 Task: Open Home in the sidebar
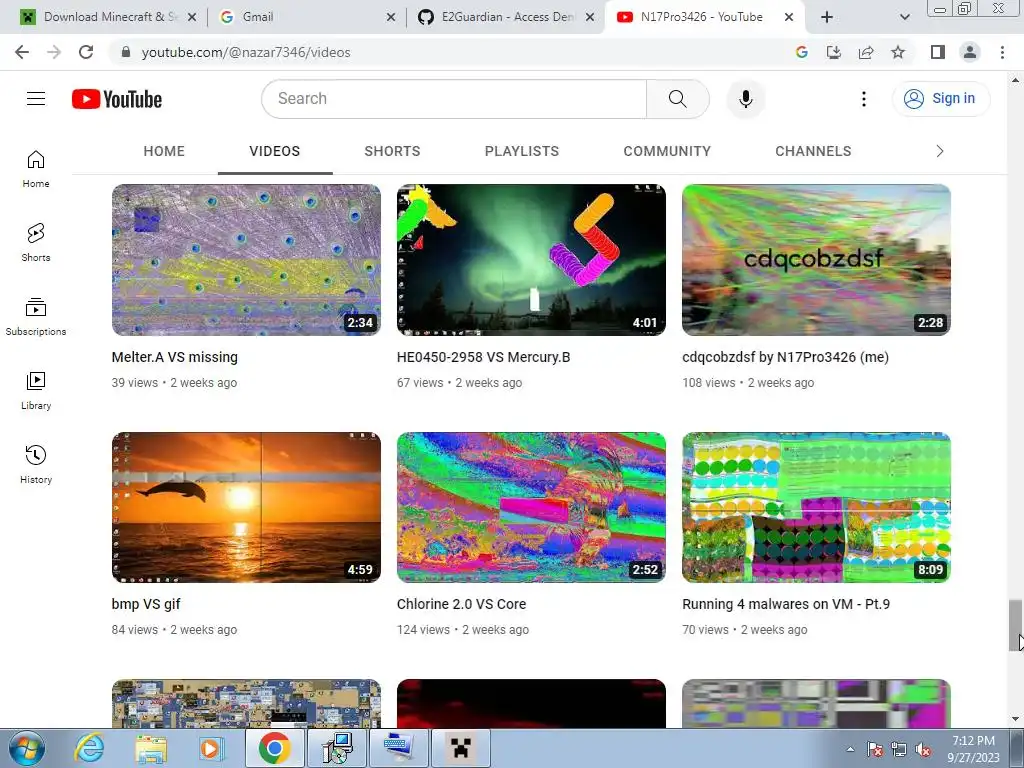[36, 169]
